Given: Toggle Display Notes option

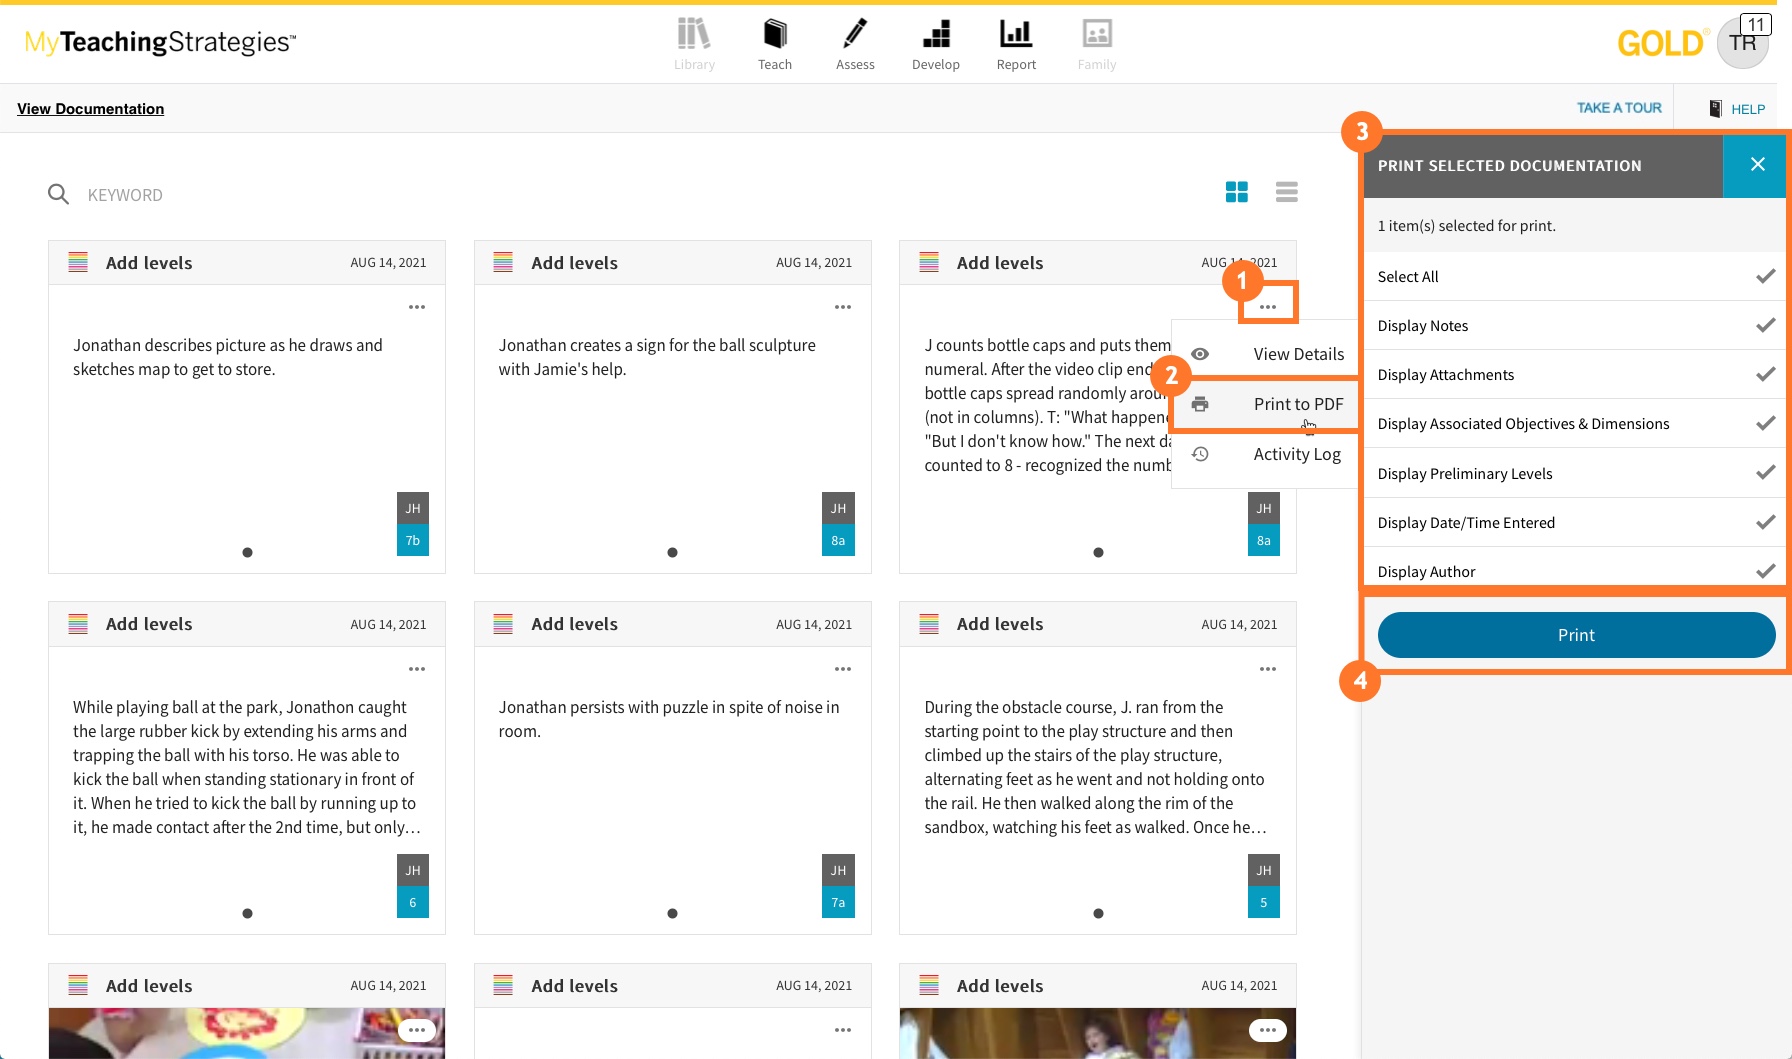Looking at the screenshot, I should tap(1765, 326).
